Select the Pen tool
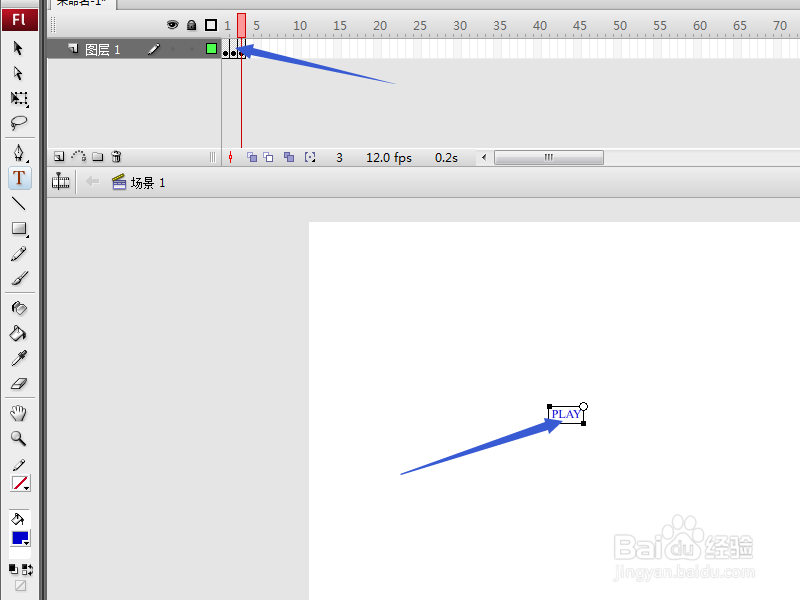The width and height of the screenshot is (800, 600). pos(20,152)
